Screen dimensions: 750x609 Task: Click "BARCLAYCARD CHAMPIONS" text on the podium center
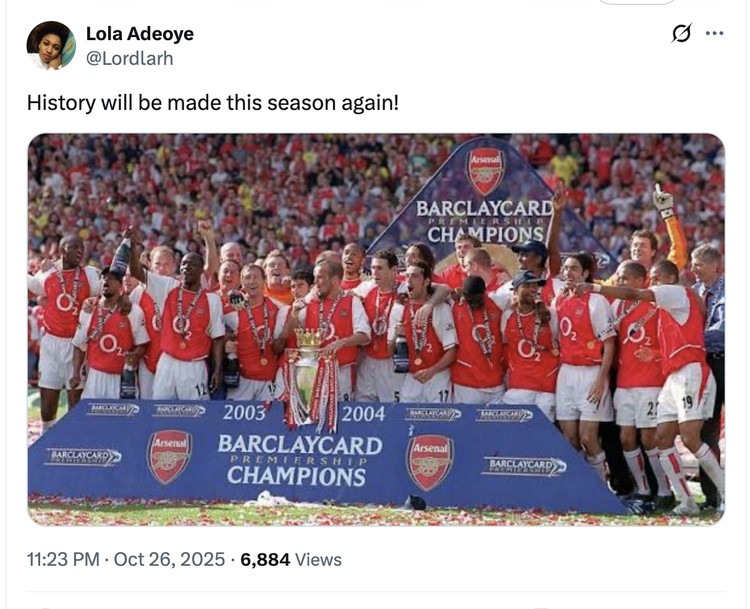pyautogui.click(x=300, y=459)
